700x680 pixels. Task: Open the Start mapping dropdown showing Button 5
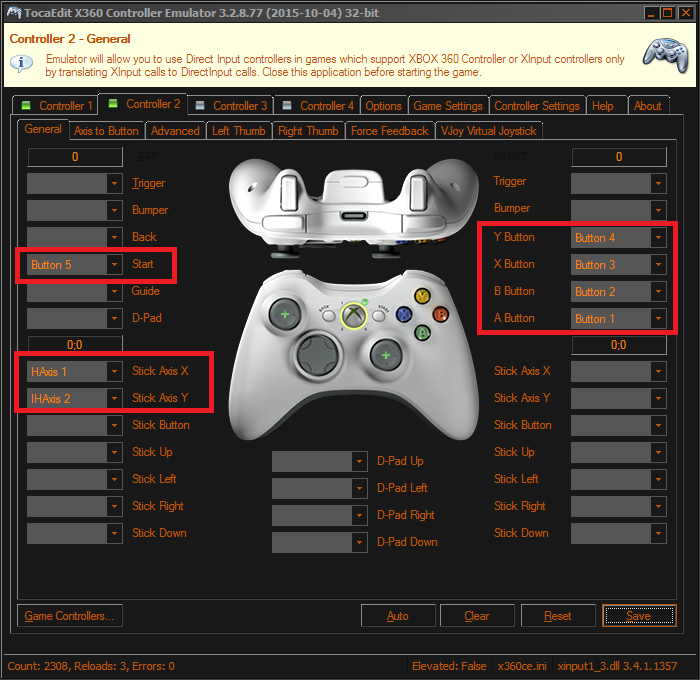(x=75, y=265)
